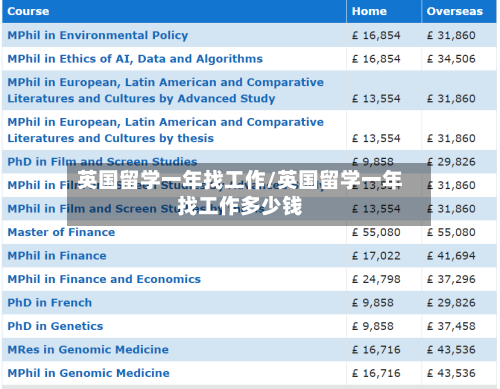Select Home fee £ 13,554 in the literatures by thesis row
Image resolution: width=500 pixels, height=389 pixels.
tap(376, 138)
